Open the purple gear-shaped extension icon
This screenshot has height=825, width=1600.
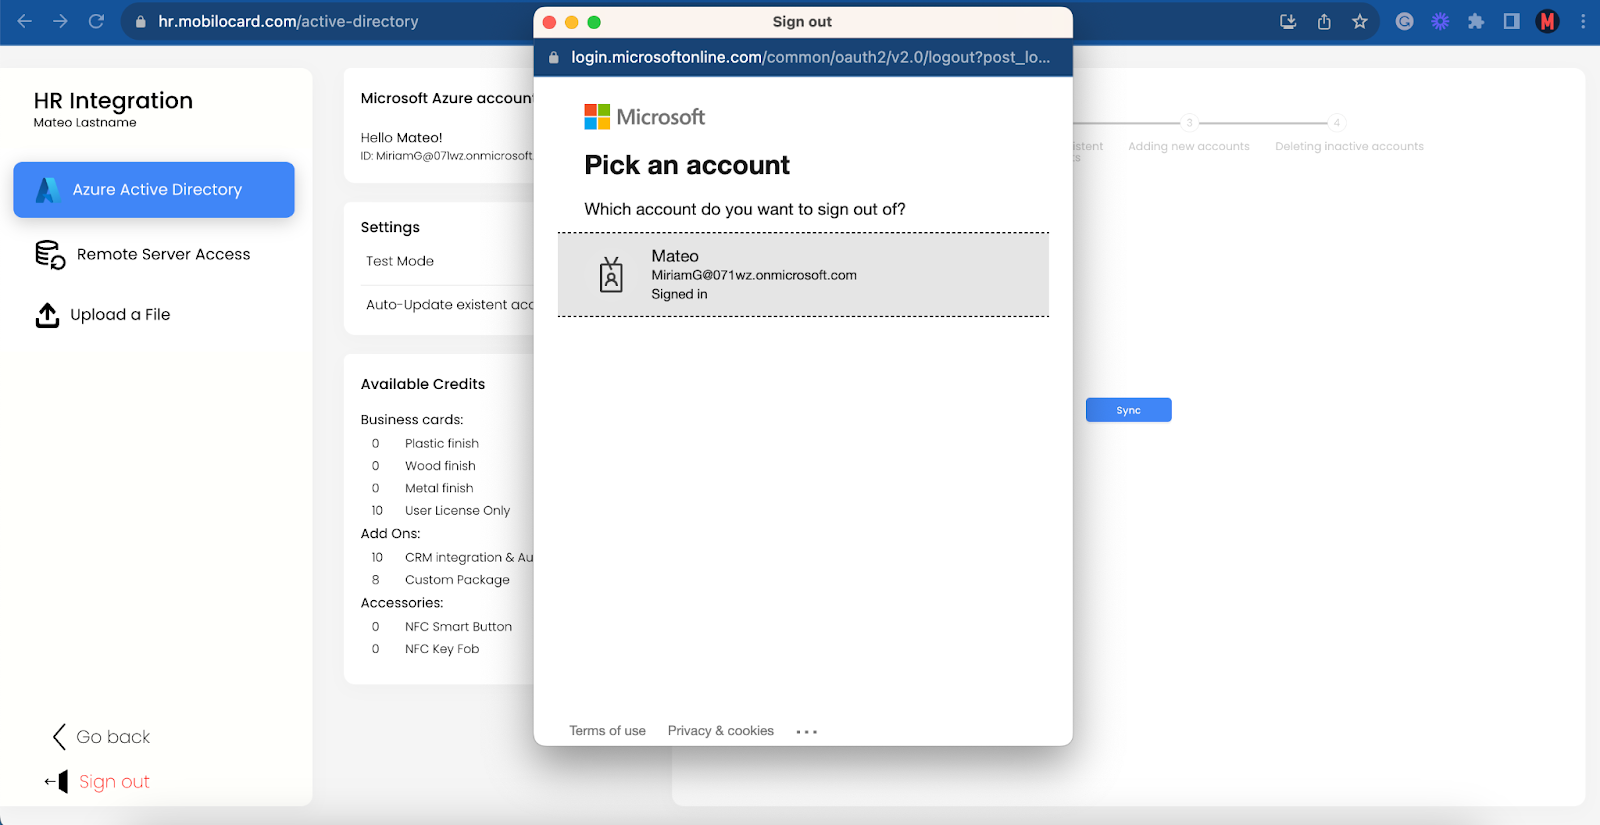pyautogui.click(x=1440, y=21)
